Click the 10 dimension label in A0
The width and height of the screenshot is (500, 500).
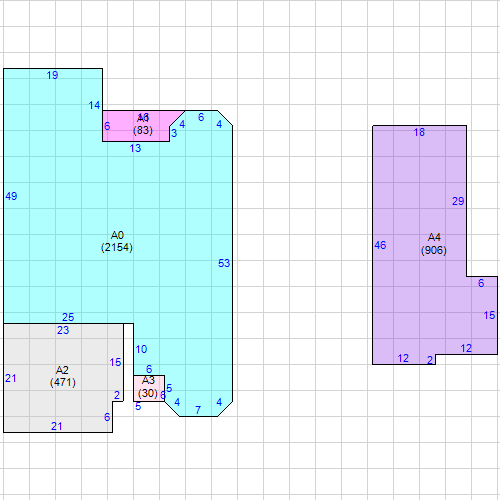click(x=141, y=349)
